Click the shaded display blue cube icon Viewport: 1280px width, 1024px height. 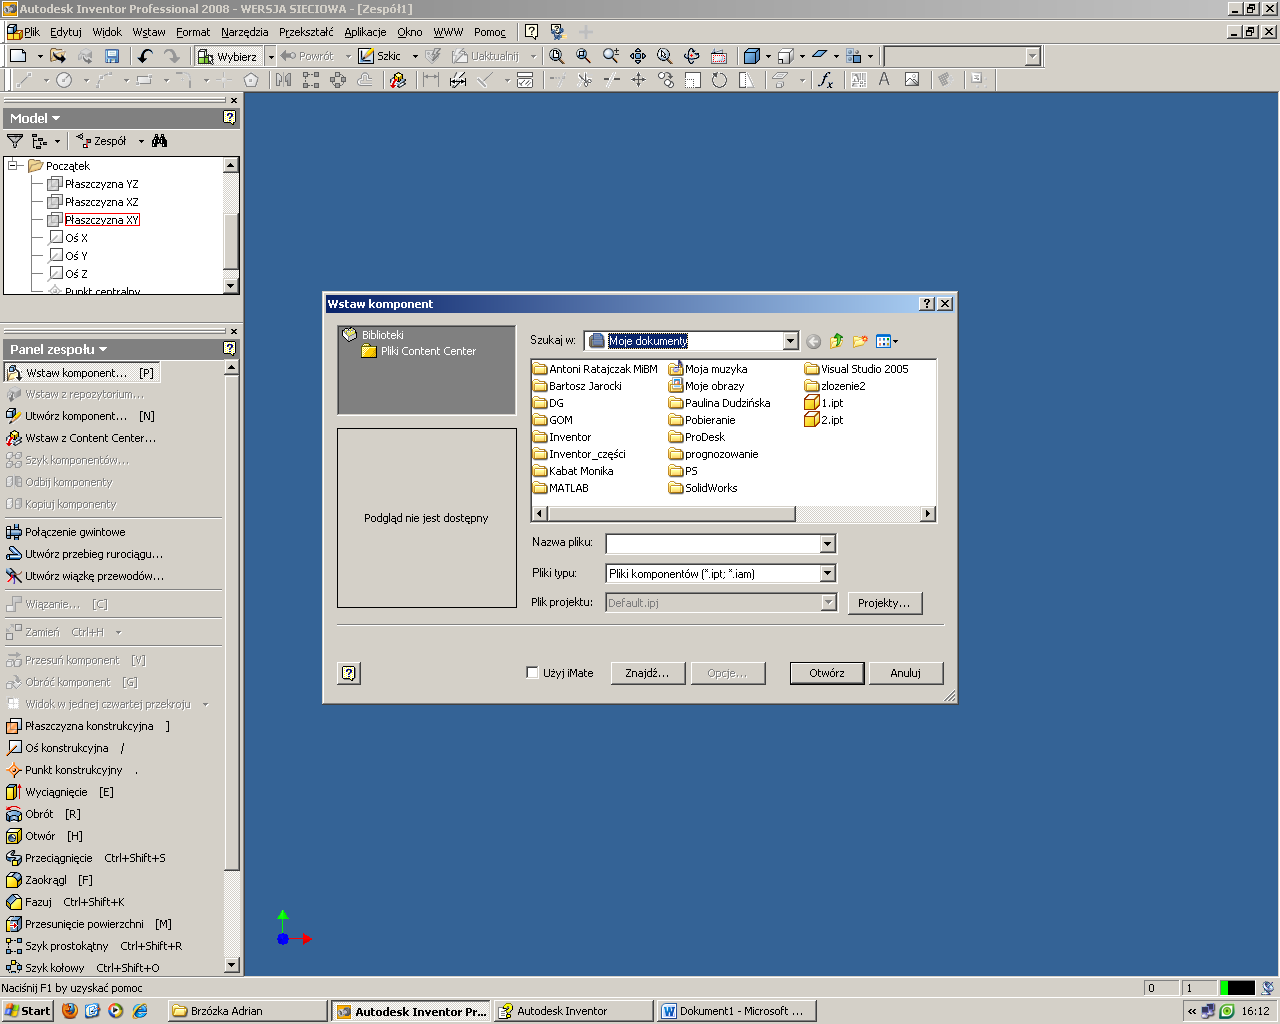[x=752, y=56]
